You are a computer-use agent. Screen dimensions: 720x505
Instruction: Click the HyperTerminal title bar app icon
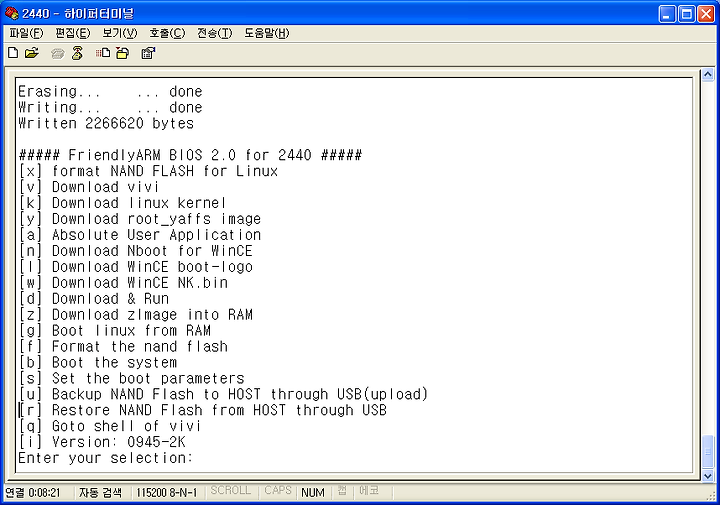pos(11,13)
